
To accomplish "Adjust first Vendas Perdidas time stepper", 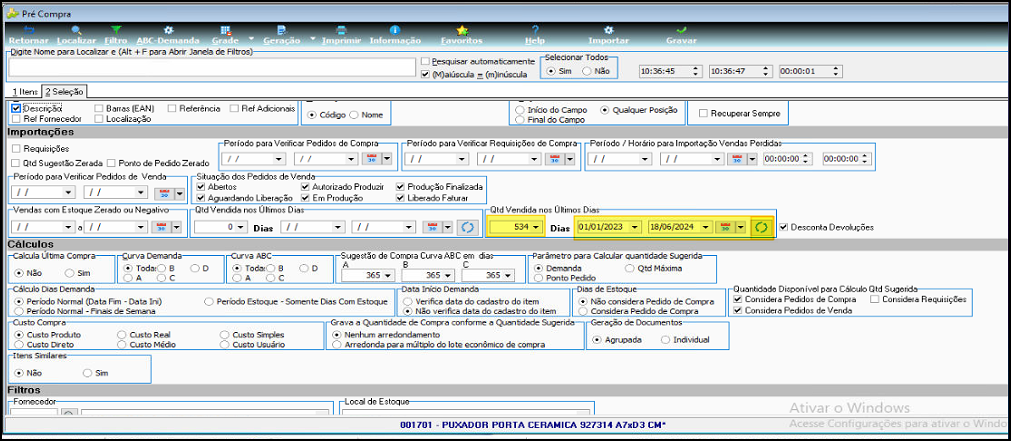I will pyautogui.click(x=805, y=159).
